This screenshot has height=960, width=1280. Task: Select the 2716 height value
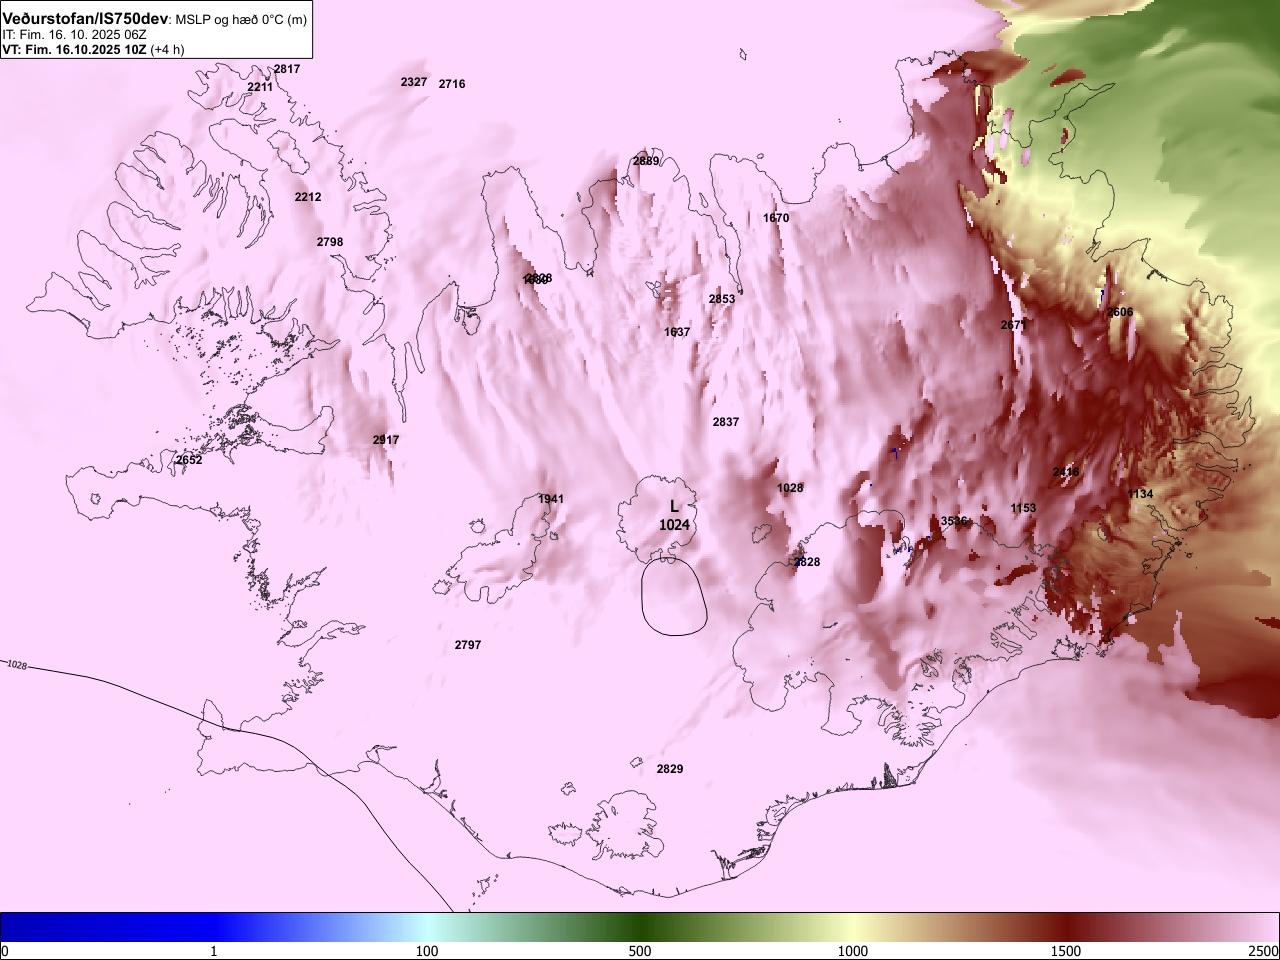point(452,84)
